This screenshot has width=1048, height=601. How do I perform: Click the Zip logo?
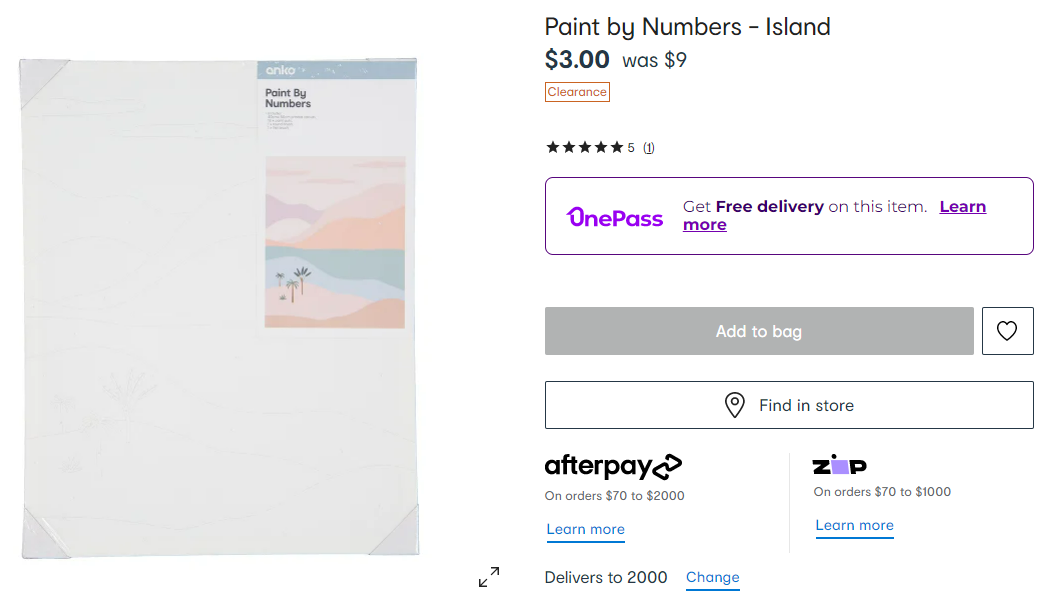point(839,465)
